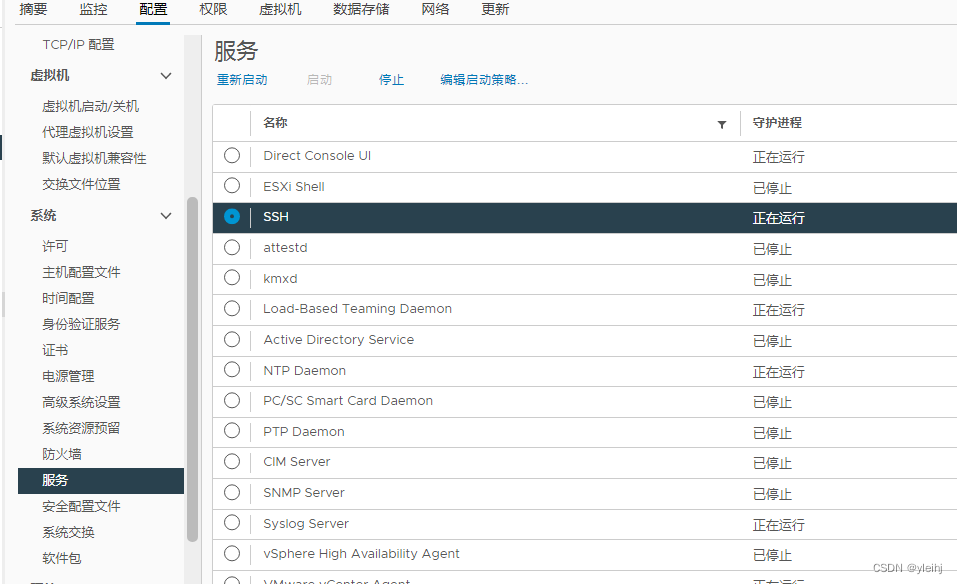The width and height of the screenshot is (957, 584).
Task: Open 证书 settings
Action: pos(55,350)
